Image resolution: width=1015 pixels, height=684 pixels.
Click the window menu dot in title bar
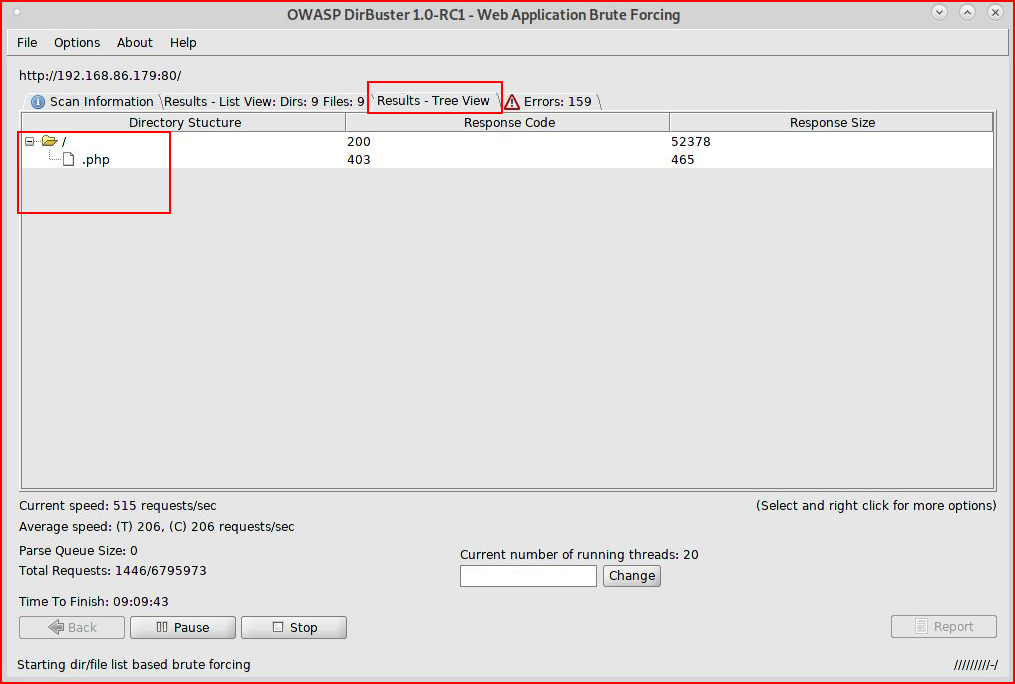(17, 12)
